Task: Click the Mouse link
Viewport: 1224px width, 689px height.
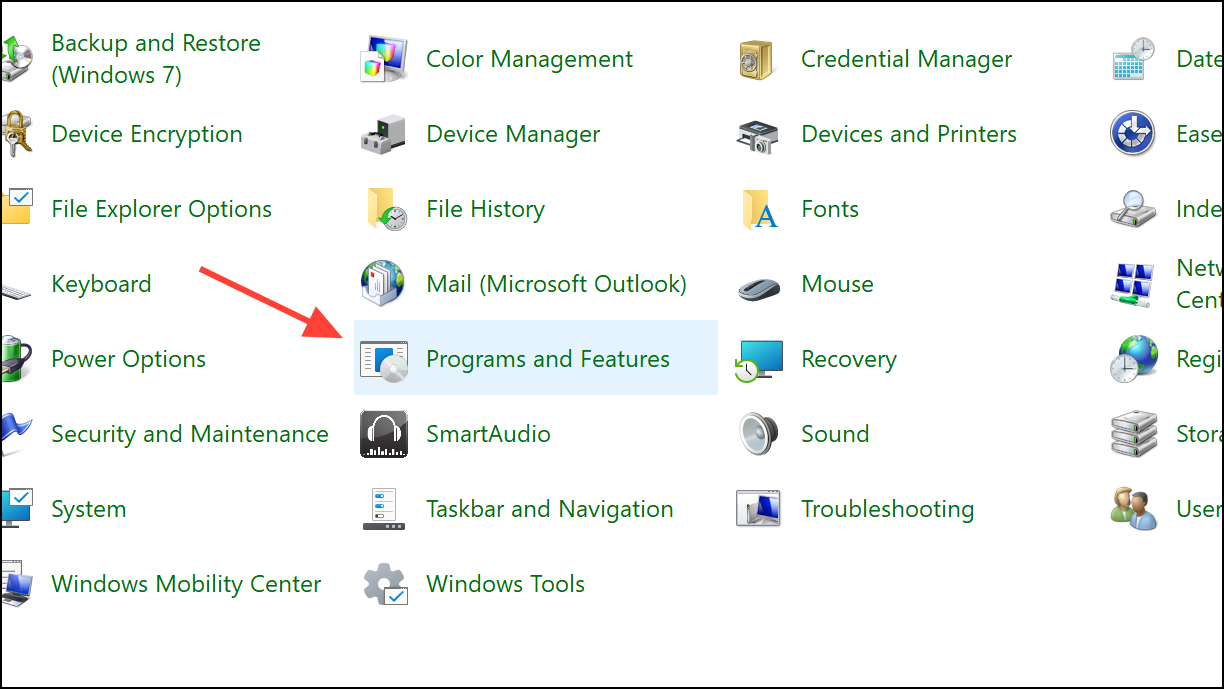Action: point(837,284)
